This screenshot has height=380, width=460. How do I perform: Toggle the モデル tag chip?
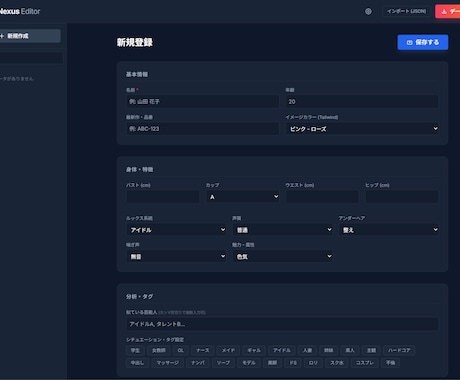point(249,363)
